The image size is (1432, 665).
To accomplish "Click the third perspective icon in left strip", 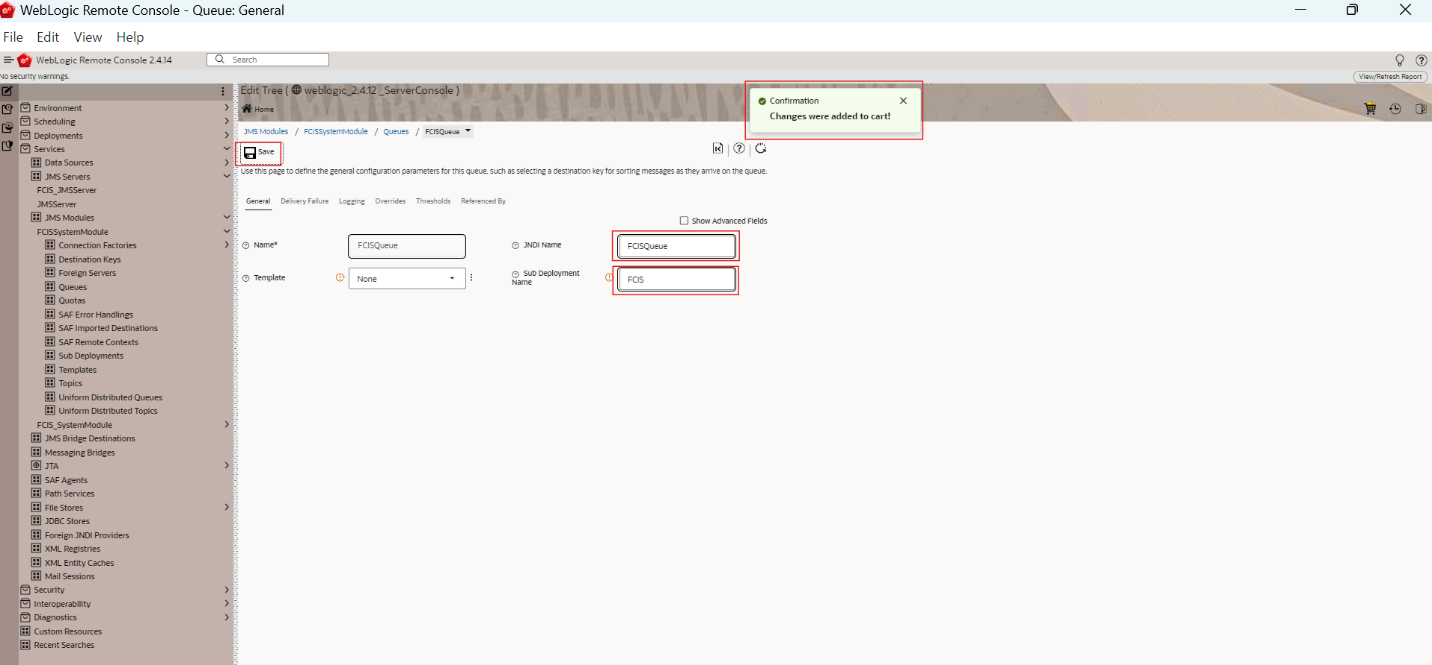I will coord(7,127).
